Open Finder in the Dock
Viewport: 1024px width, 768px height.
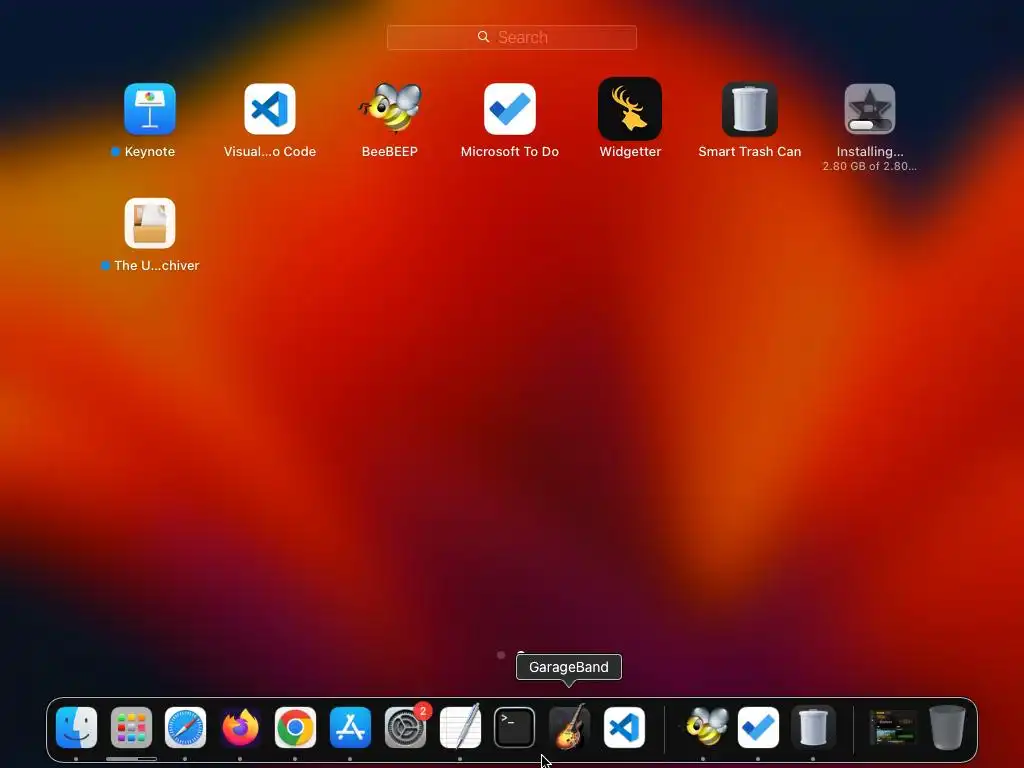click(x=76, y=728)
